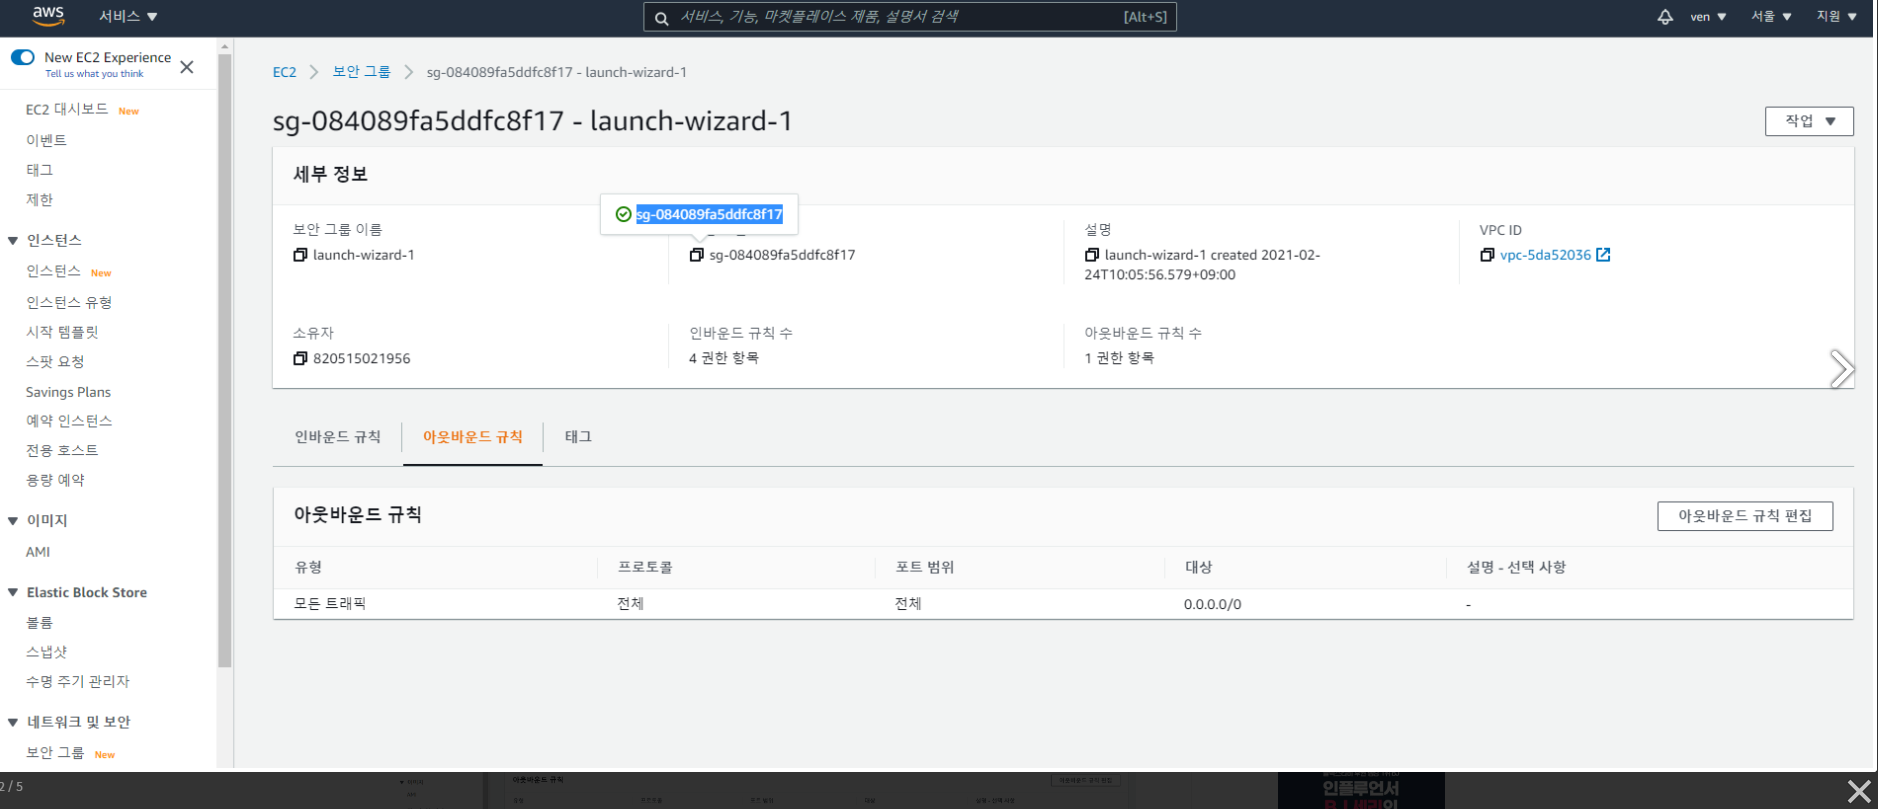Image resolution: width=1878 pixels, height=809 pixels.
Task: Click the 4 권한 항목 inbound count
Action: click(723, 358)
